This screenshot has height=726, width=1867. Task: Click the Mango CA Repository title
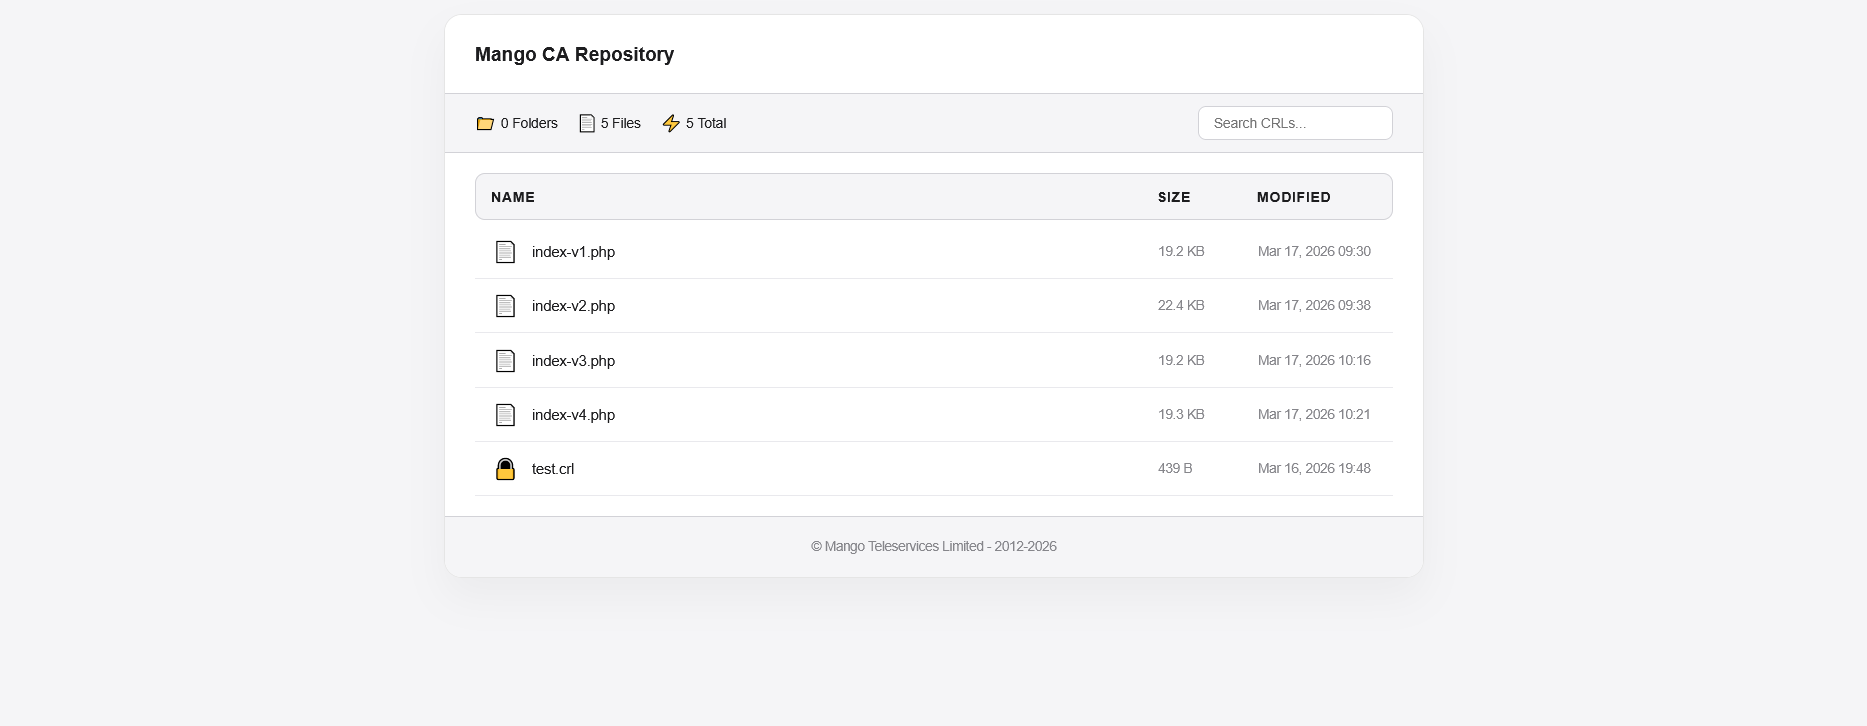(574, 55)
